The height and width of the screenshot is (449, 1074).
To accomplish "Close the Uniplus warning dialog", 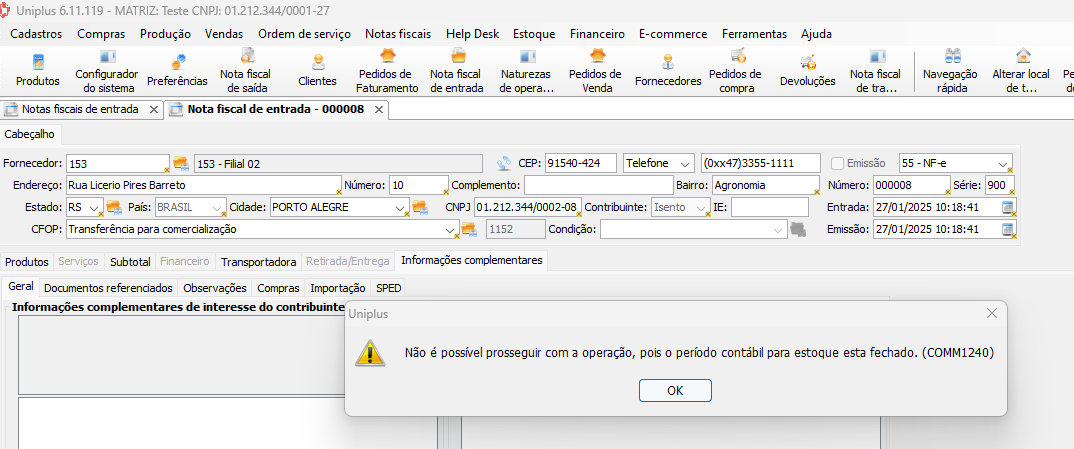I will pyautogui.click(x=991, y=313).
